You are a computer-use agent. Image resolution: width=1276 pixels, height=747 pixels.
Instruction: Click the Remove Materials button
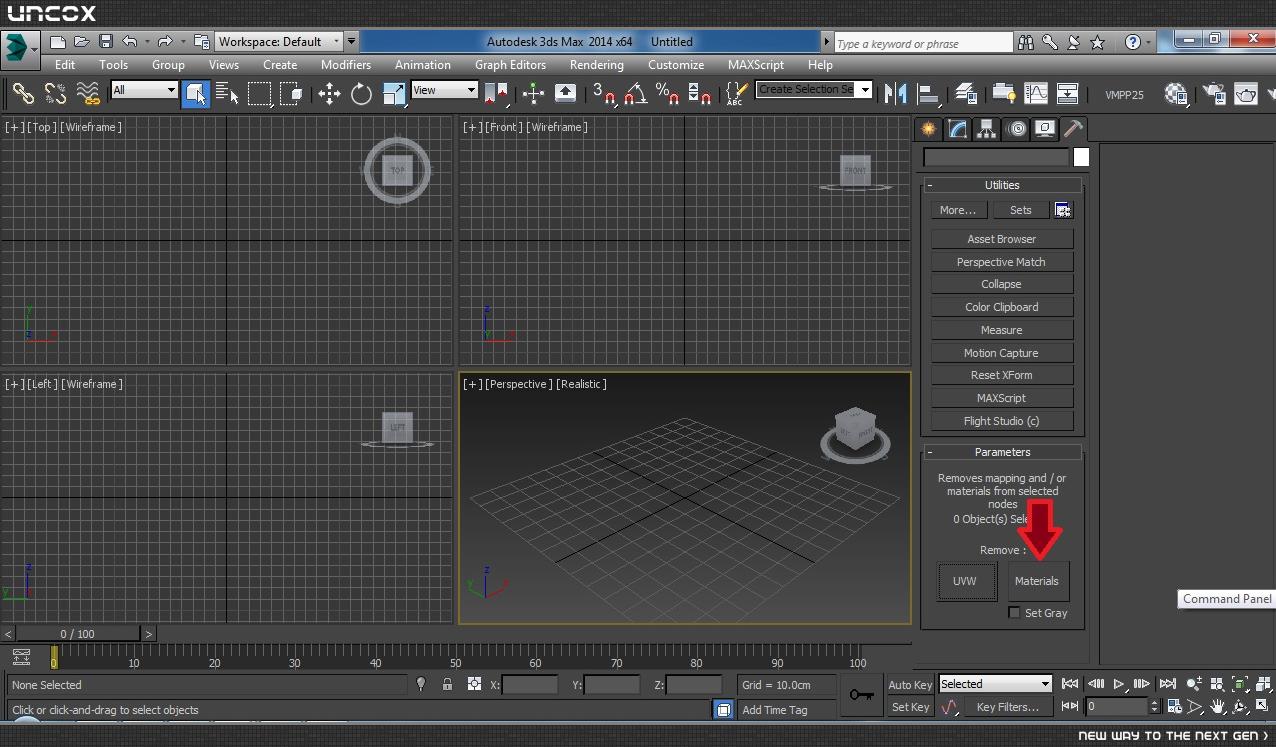click(x=1037, y=581)
